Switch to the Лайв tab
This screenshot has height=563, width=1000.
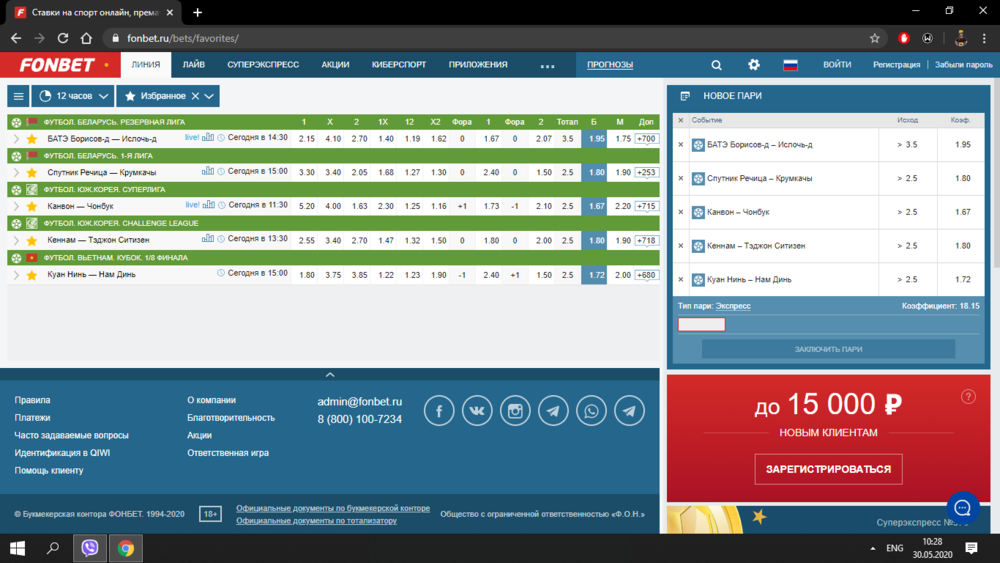(x=194, y=64)
